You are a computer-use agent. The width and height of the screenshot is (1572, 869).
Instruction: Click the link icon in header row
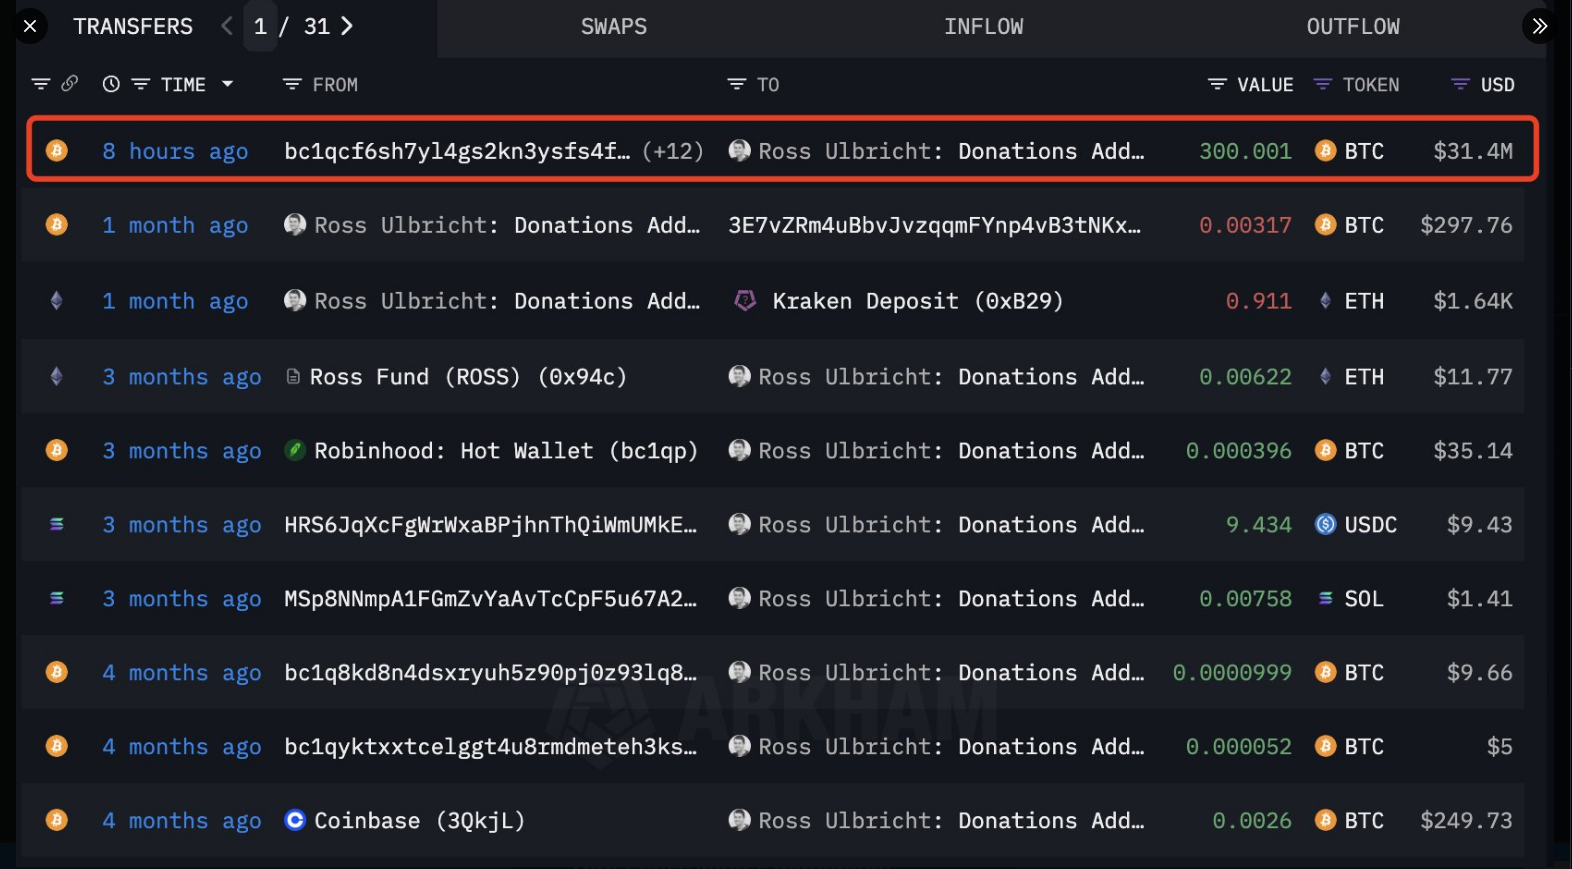[69, 84]
